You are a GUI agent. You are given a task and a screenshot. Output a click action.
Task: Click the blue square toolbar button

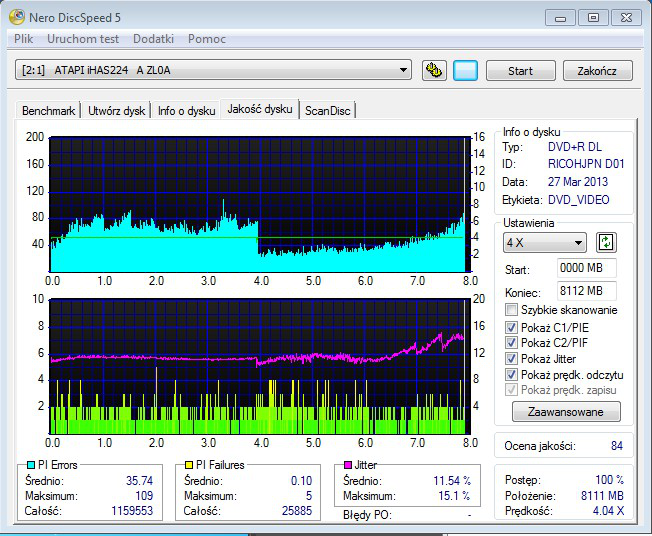click(465, 70)
